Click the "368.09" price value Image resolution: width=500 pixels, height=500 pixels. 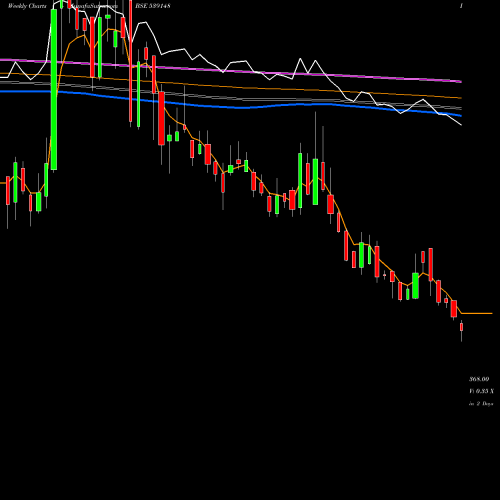click(479, 379)
